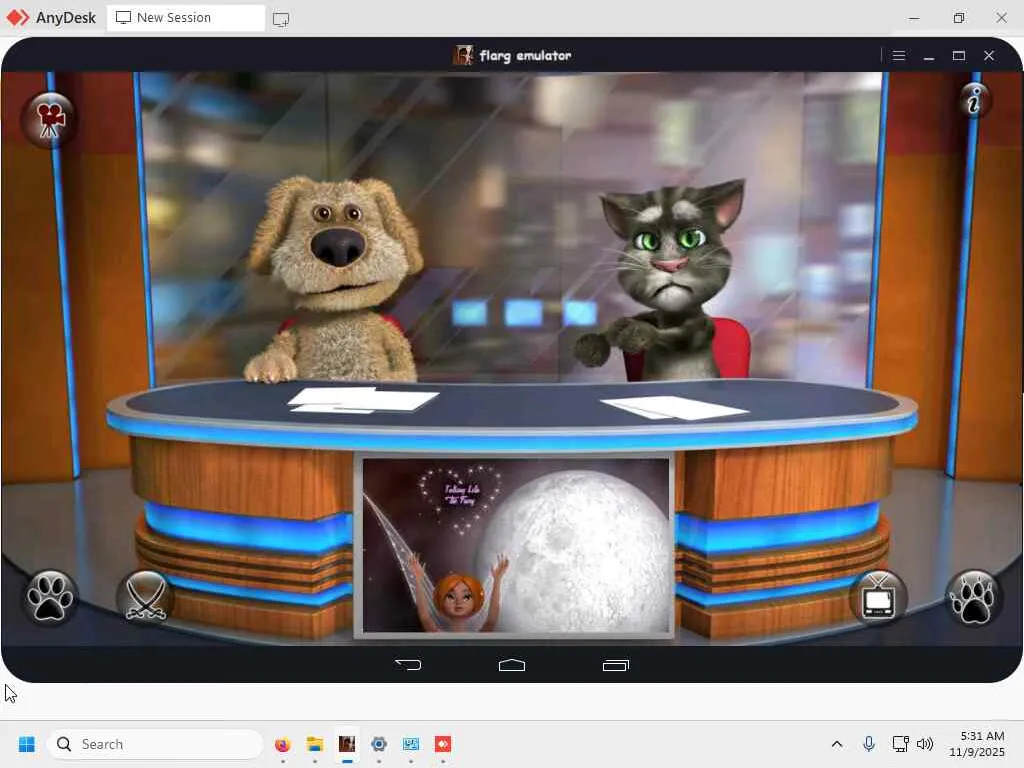Tap the video camera record icon
Screen dimensions: 1024x768
[x=48, y=120]
